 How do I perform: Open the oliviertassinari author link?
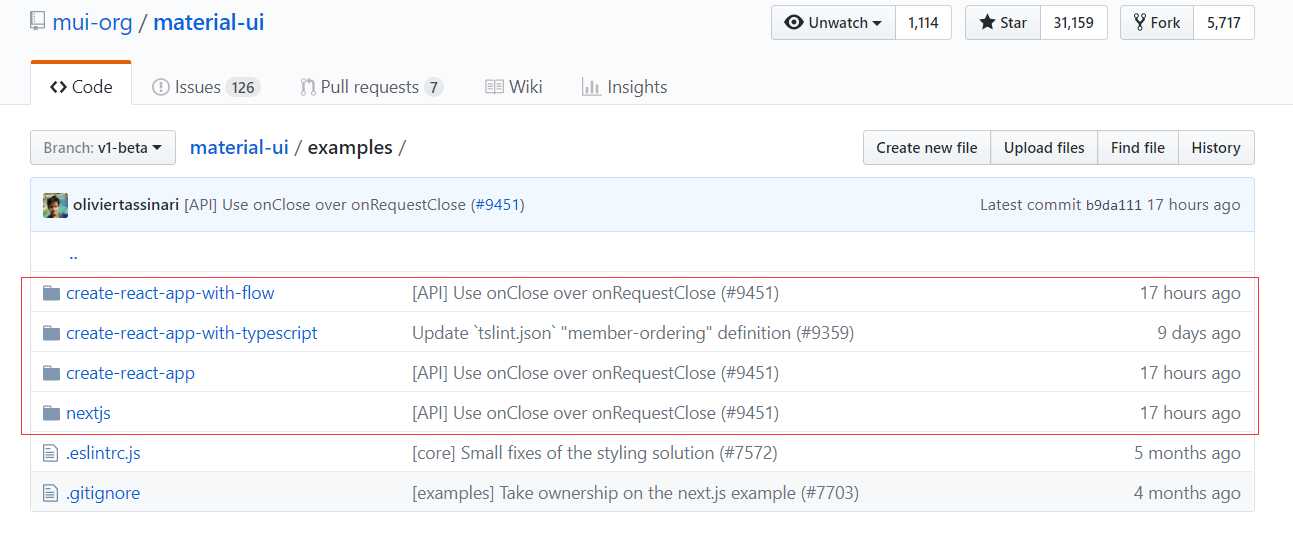[x=126, y=205]
